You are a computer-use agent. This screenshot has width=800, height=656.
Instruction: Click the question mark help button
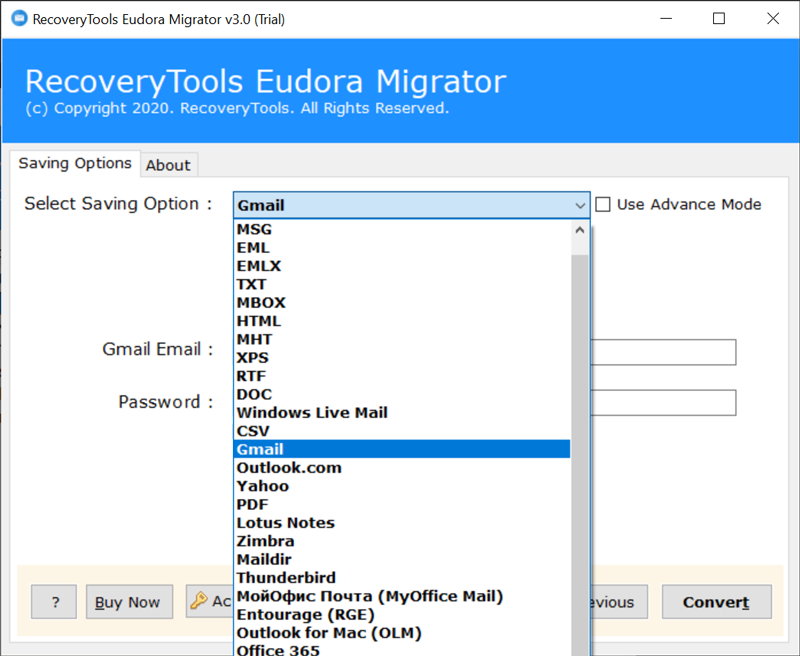pyautogui.click(x=54, y=602)
